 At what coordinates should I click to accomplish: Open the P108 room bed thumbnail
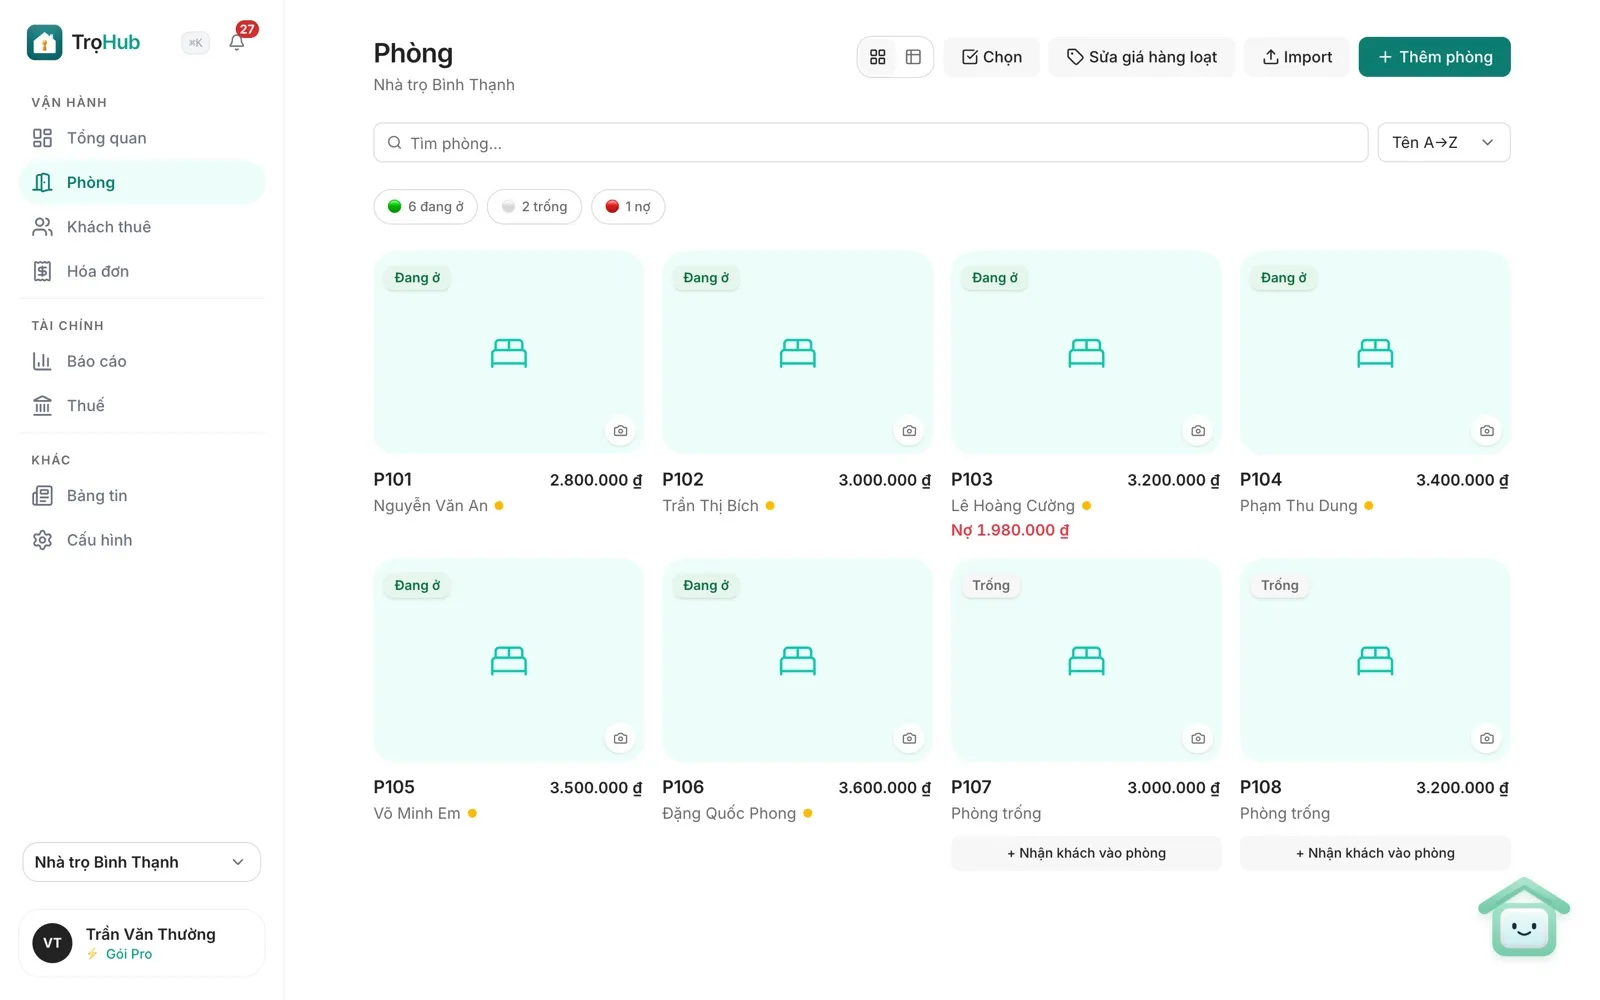click(1375, 661)
